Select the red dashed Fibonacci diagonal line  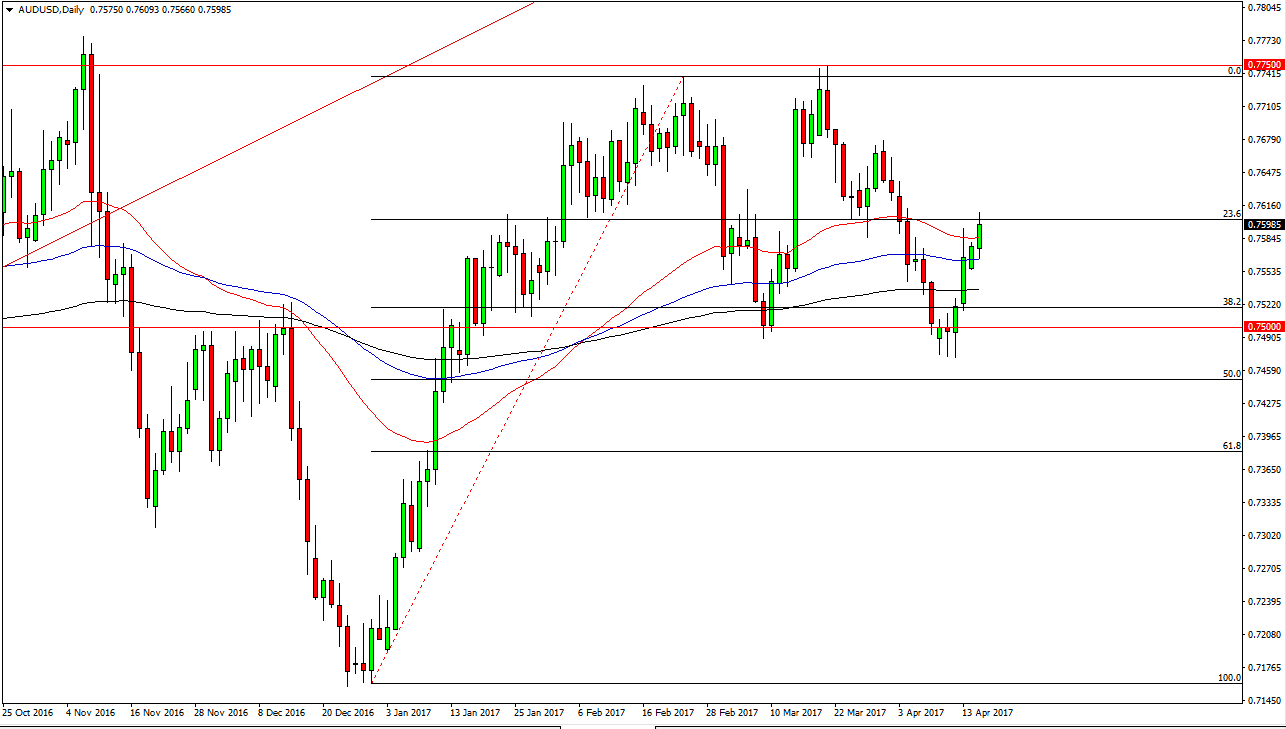(x=526, y=380)
